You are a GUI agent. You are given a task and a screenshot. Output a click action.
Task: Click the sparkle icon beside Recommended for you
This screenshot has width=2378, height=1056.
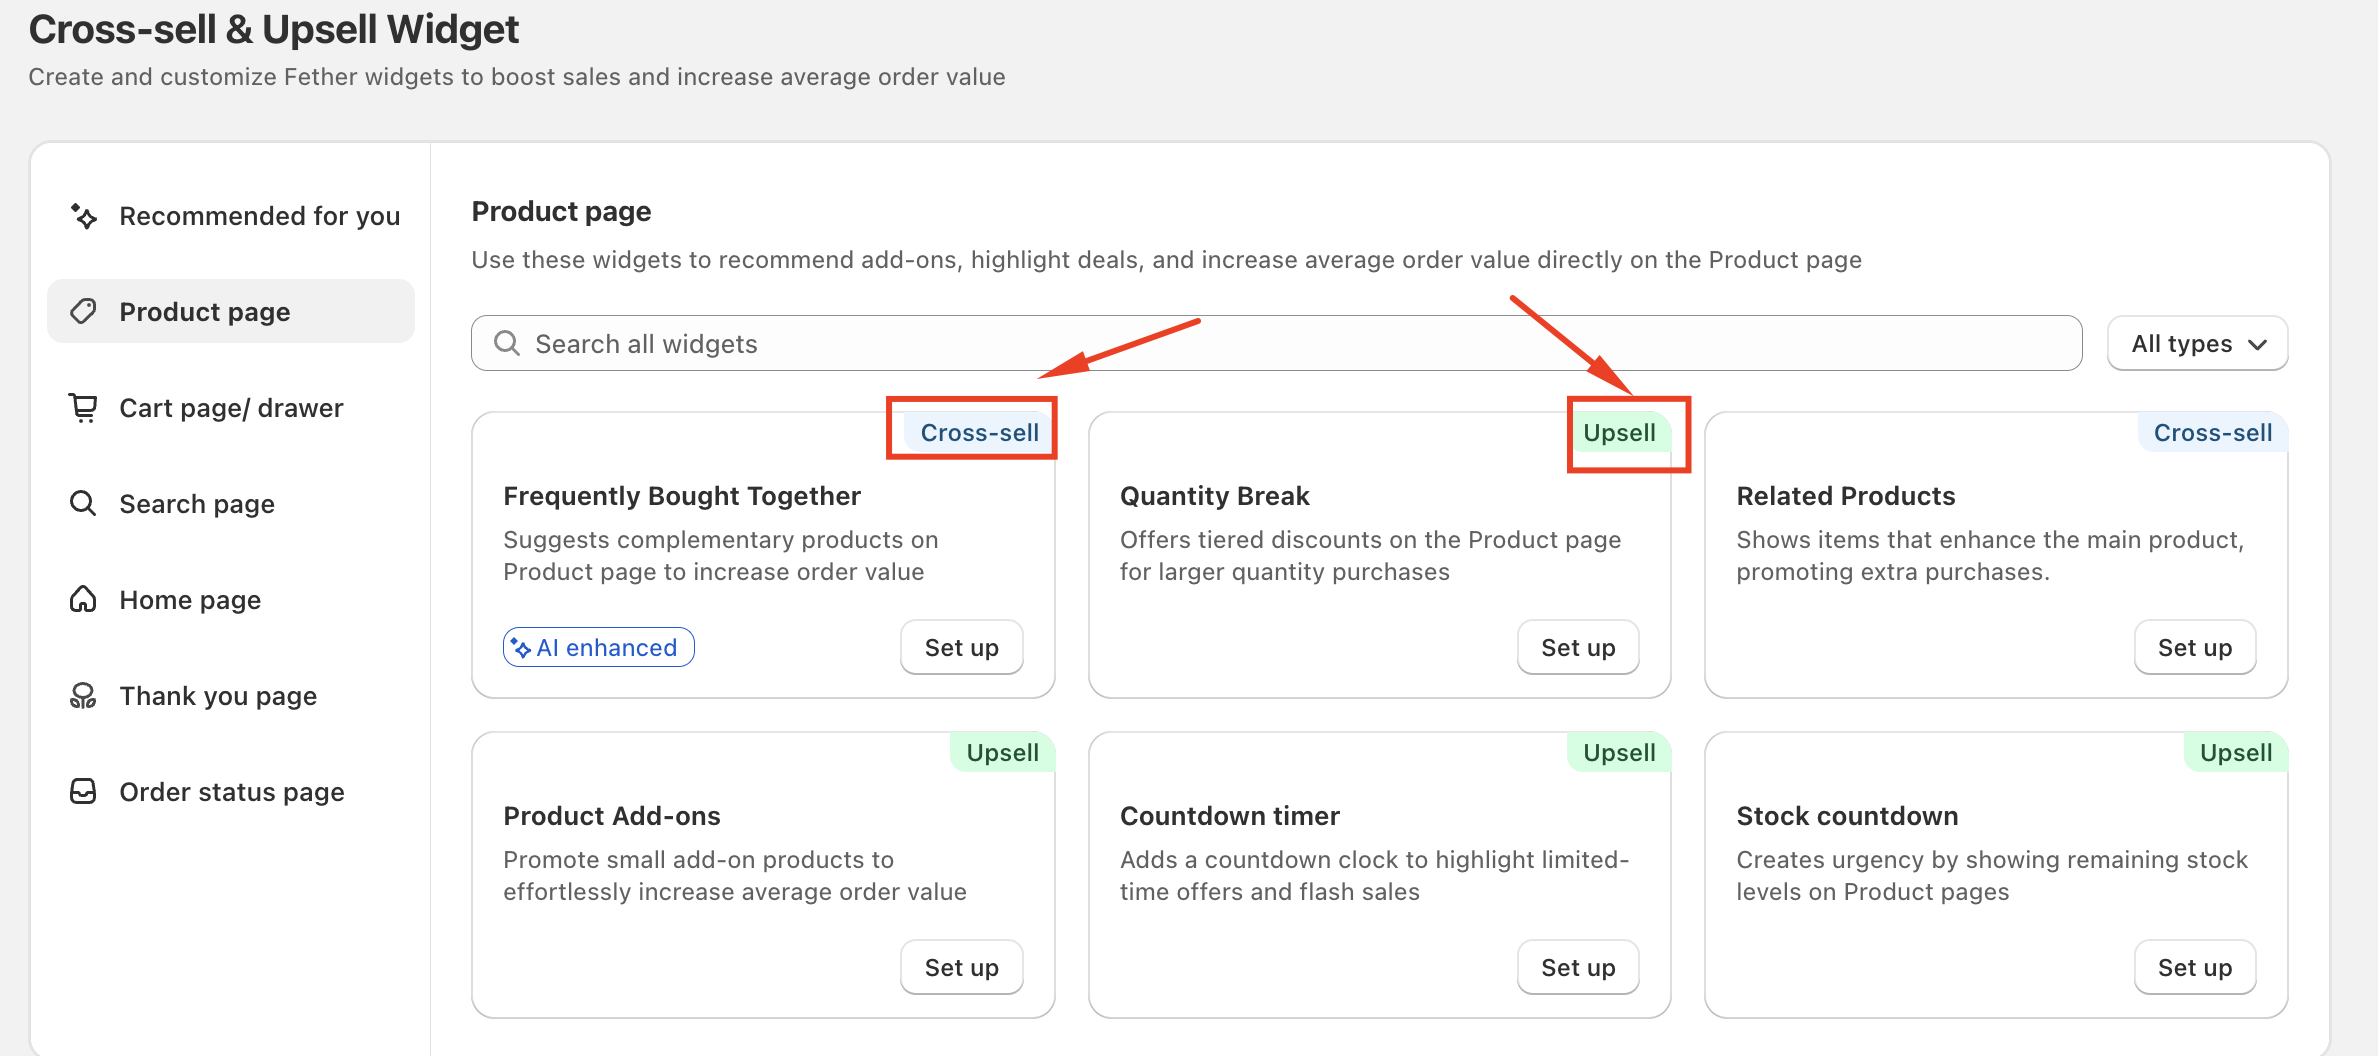point(84,216)
